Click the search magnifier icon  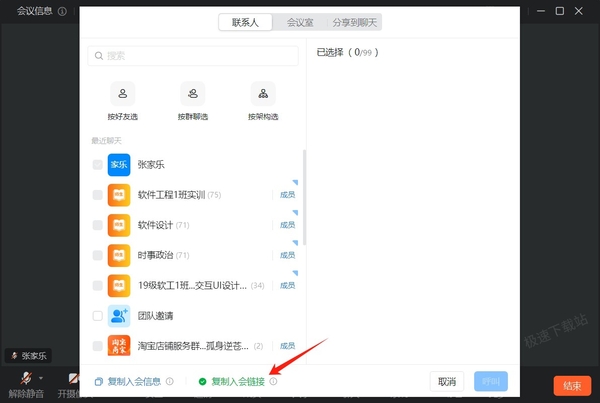pos(99,56)
